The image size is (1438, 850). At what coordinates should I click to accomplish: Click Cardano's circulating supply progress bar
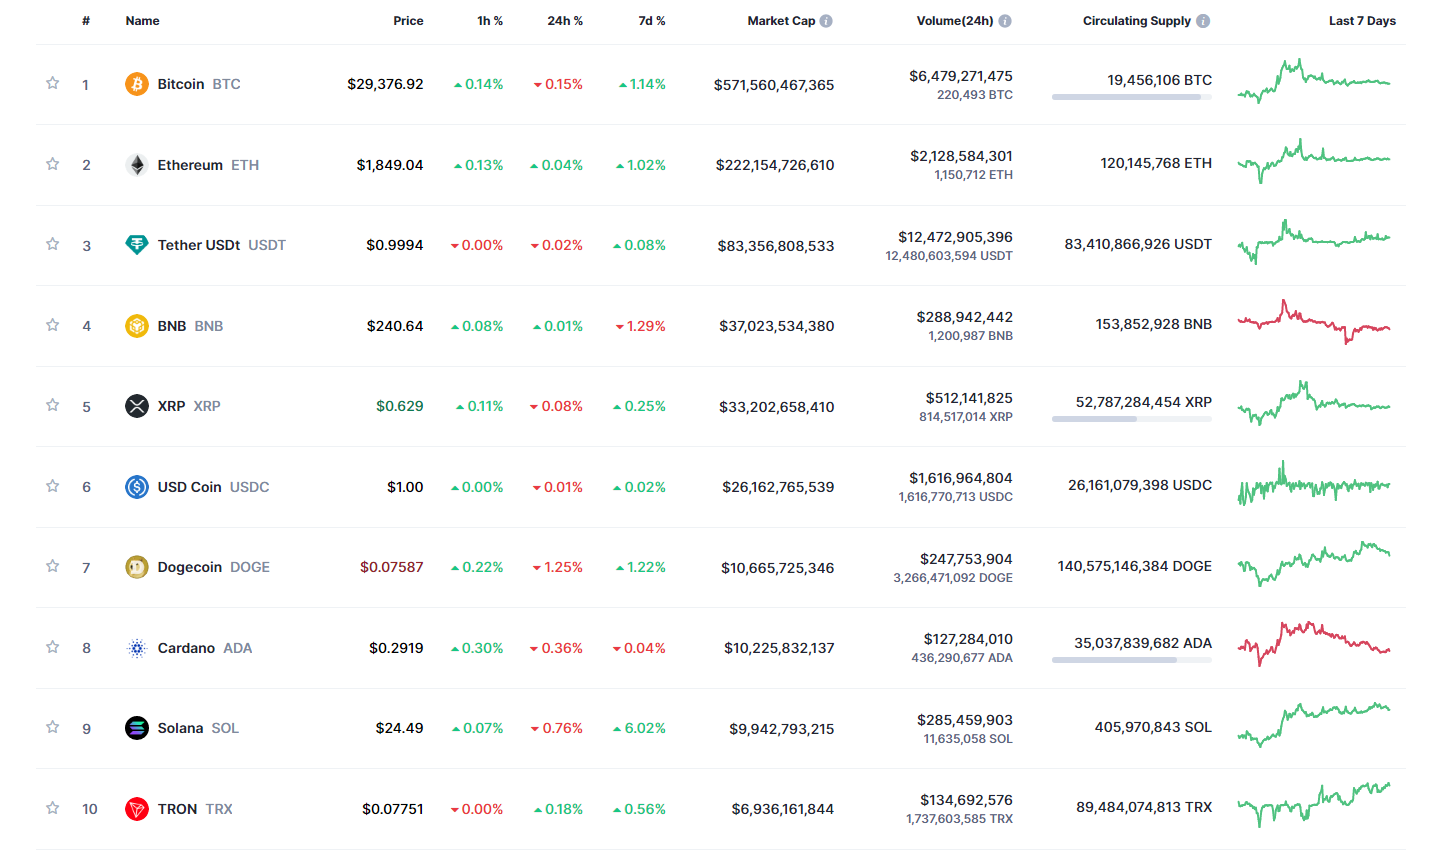point(1132,660)
